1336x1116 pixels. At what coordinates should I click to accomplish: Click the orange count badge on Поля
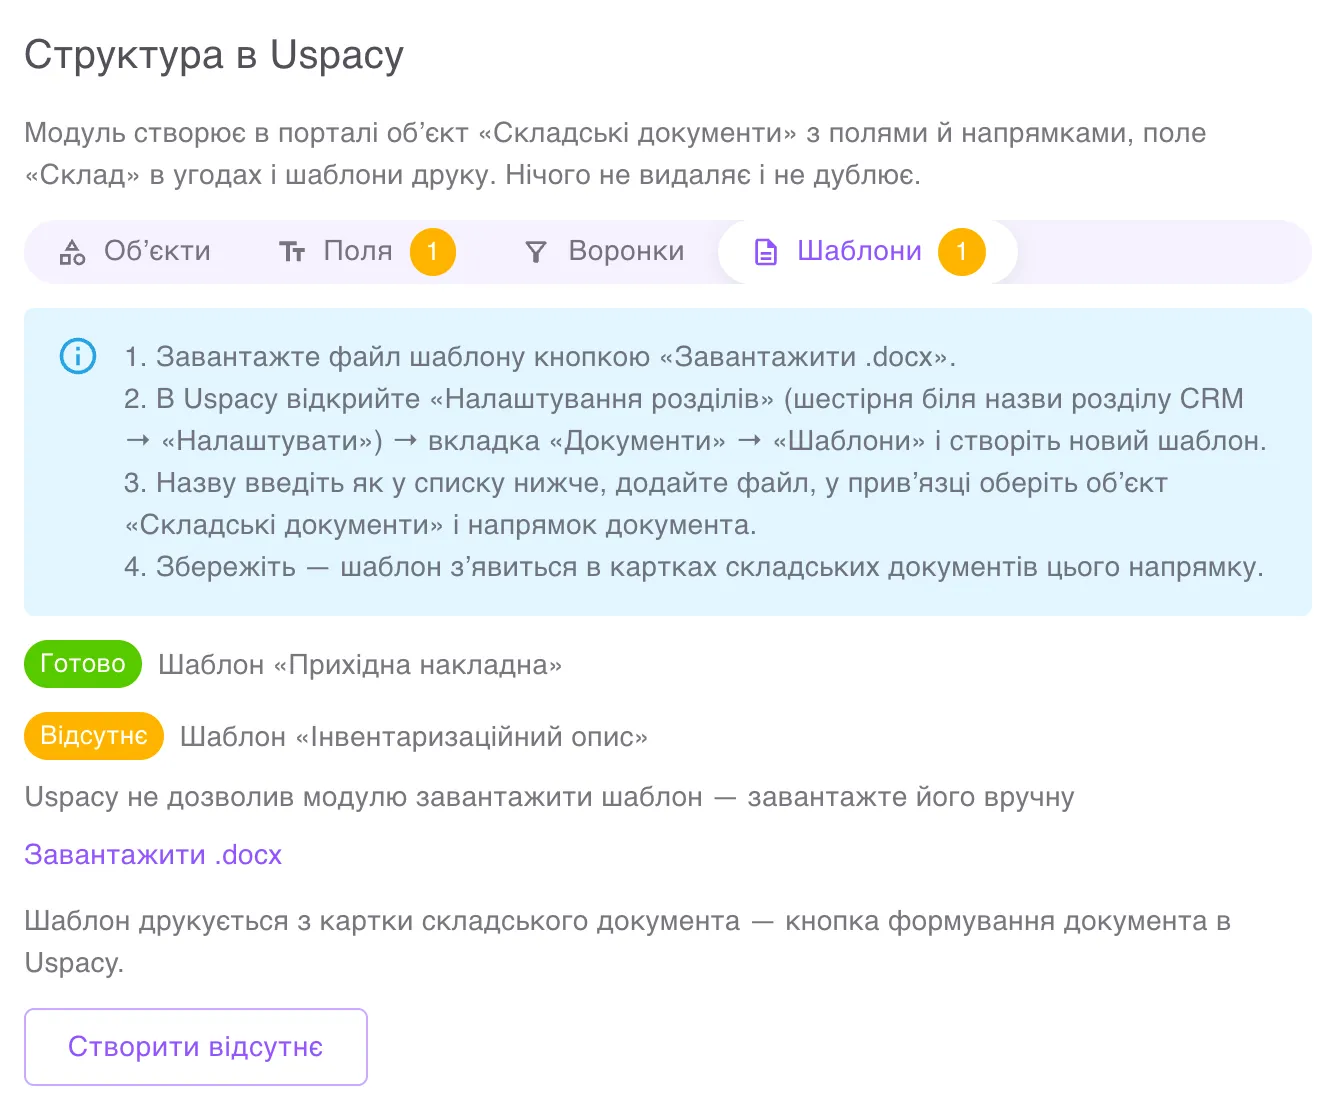[433, 252]
